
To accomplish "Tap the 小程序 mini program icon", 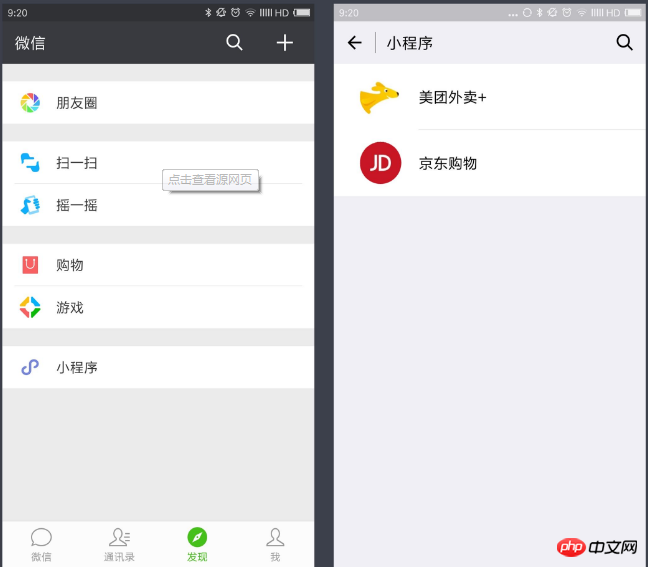I will coord(30,367).
